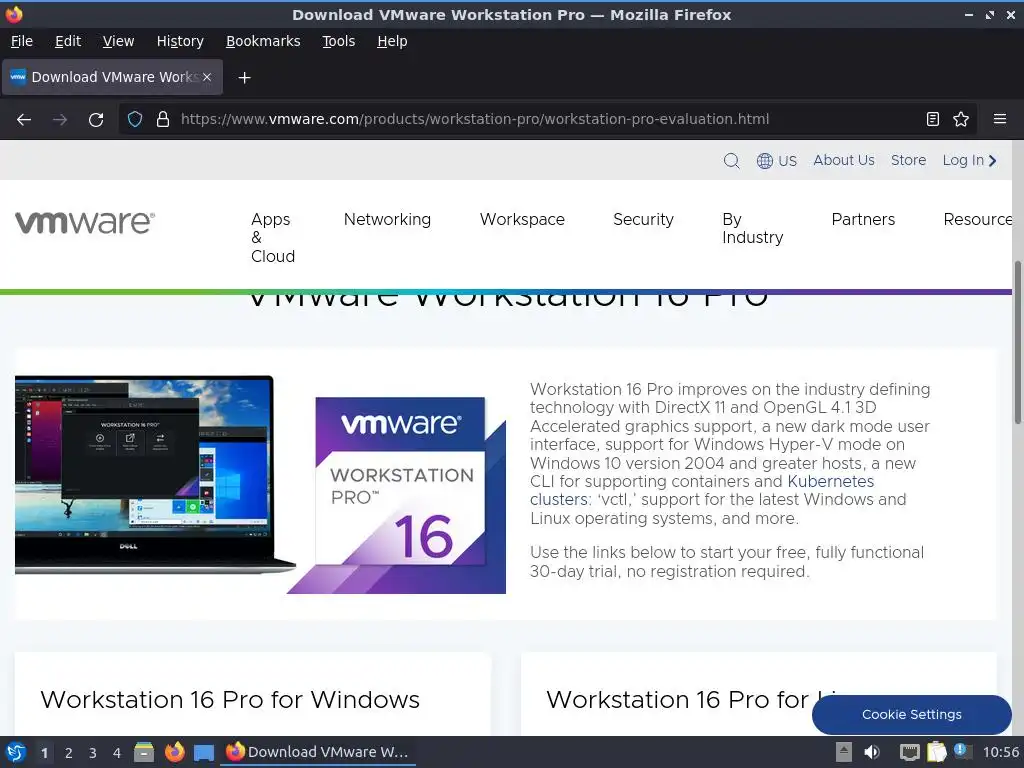Image resolution: width=1024 pixels, height=768 pixels.
Task: Switch to workspace 1
Action: pyautogui.click(x=44, y=753)
